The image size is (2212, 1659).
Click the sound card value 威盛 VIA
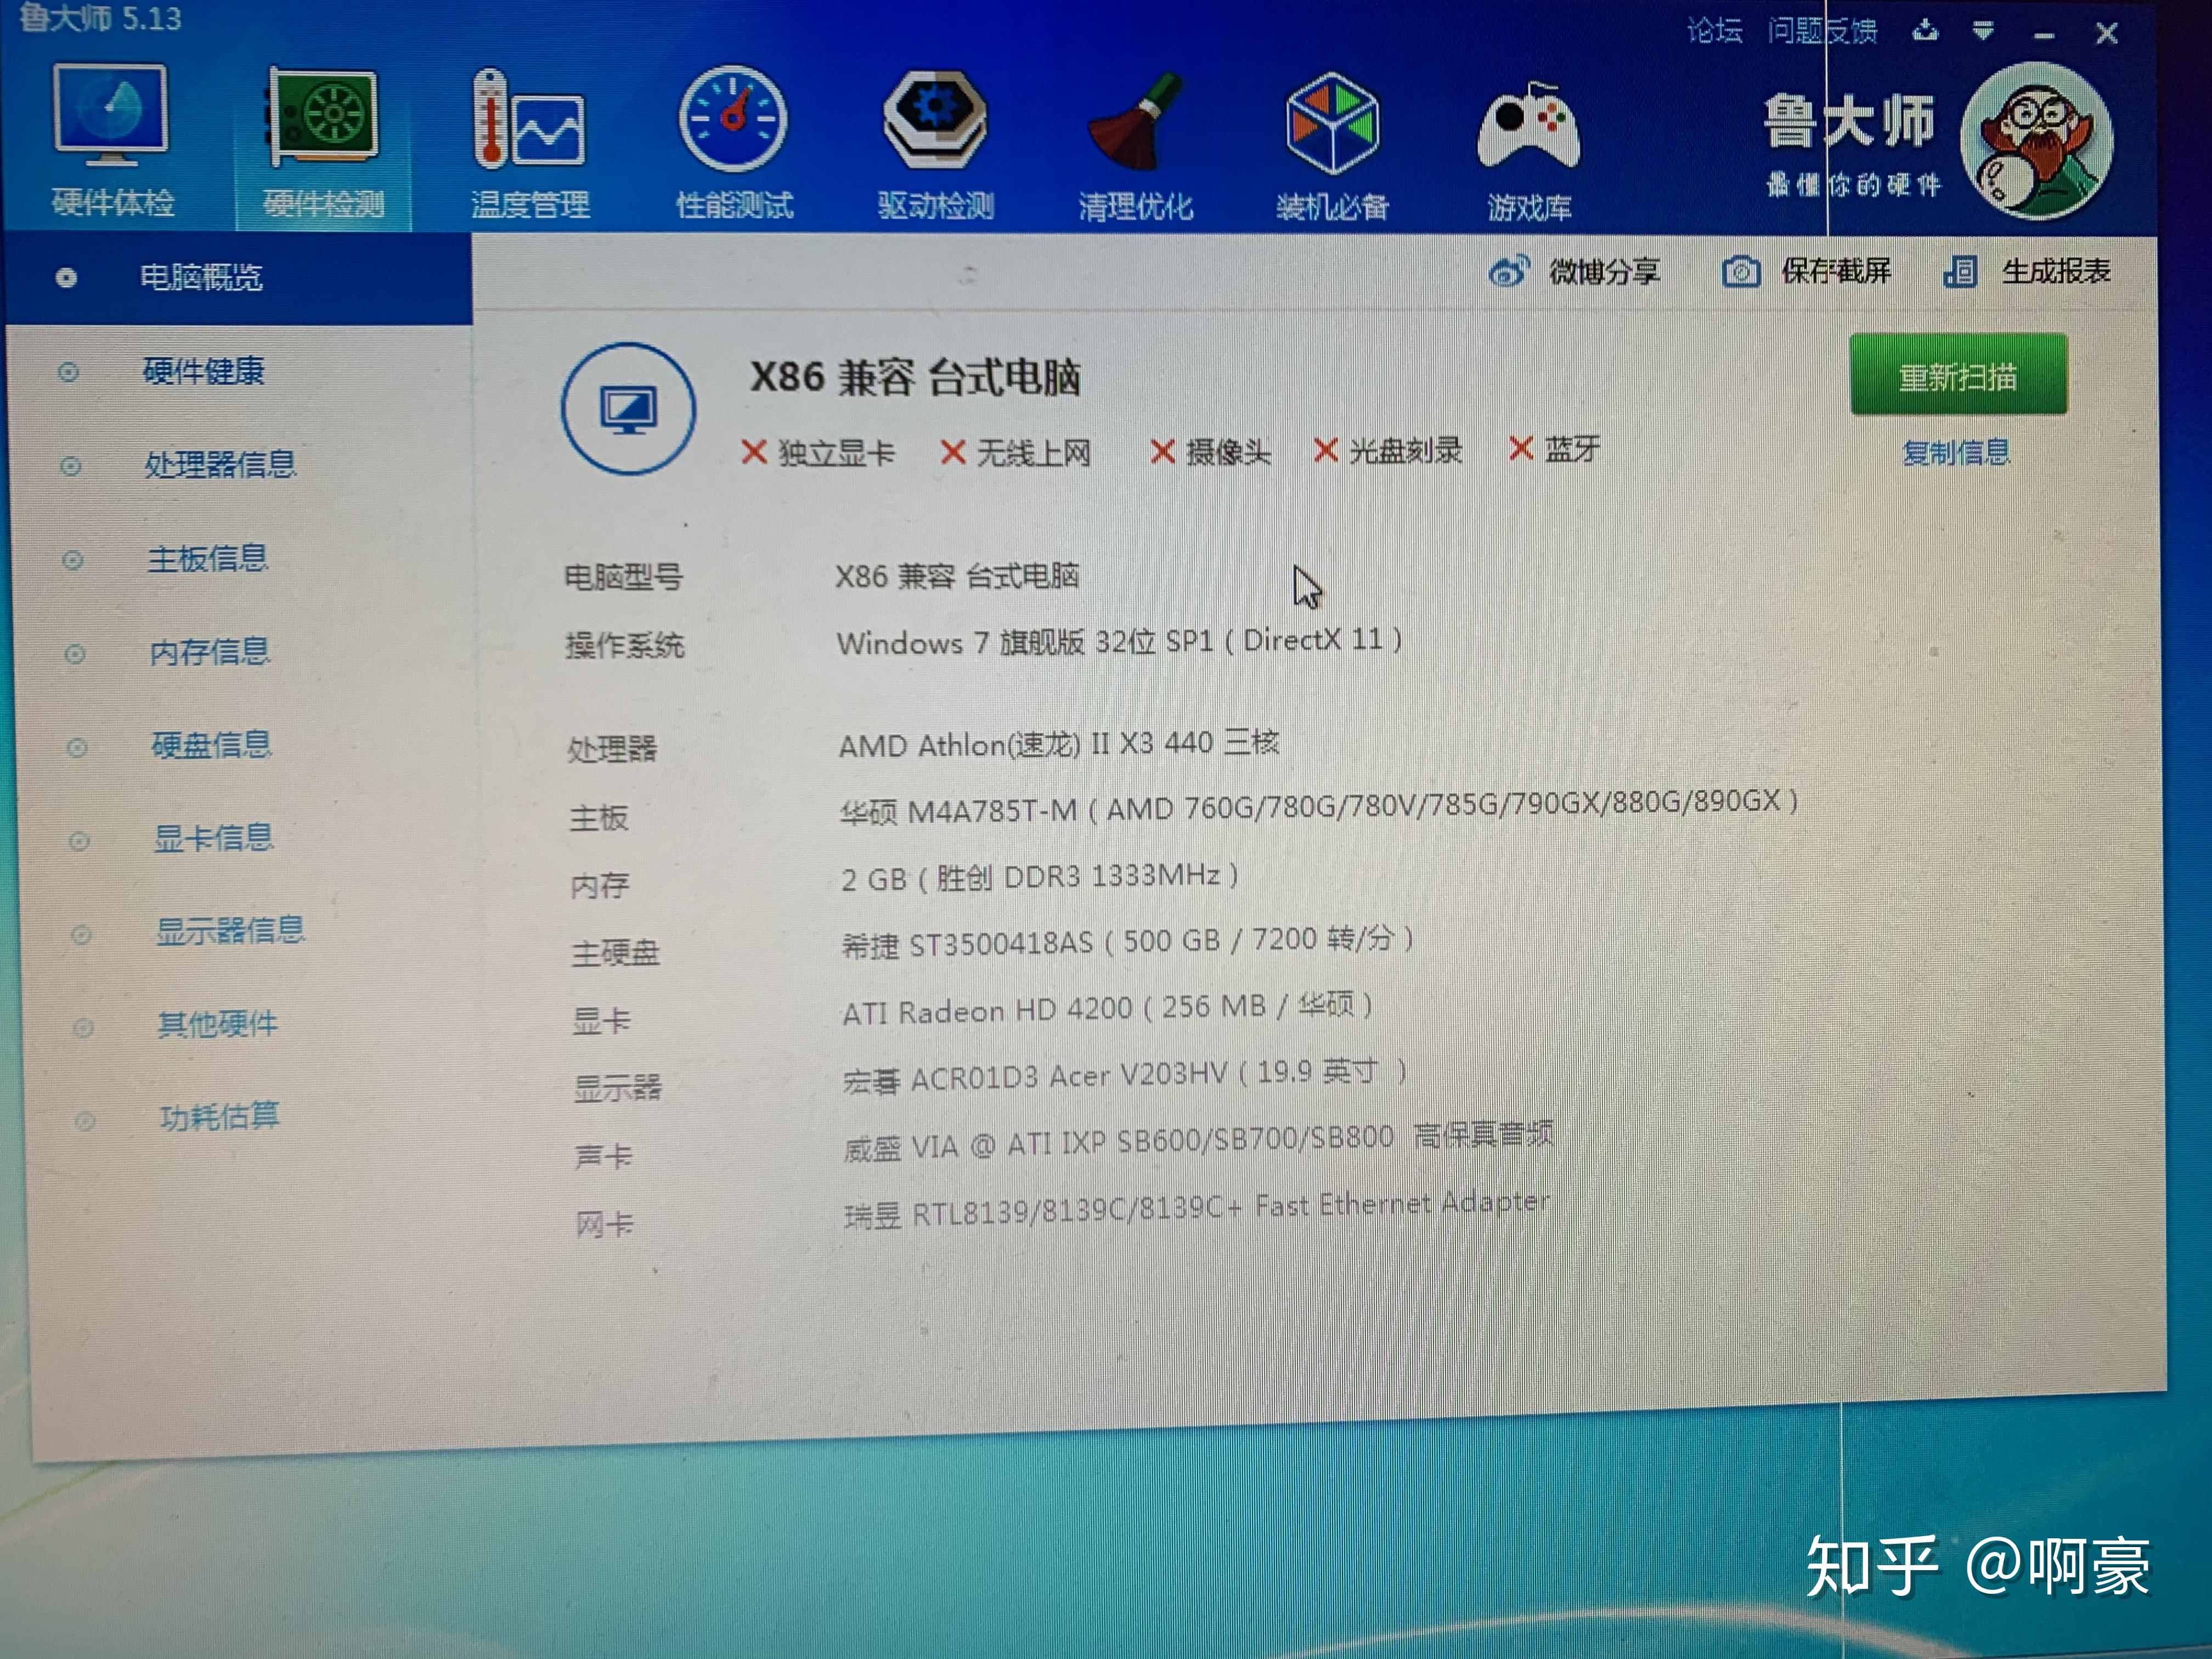click(x=1198, y=1141)
